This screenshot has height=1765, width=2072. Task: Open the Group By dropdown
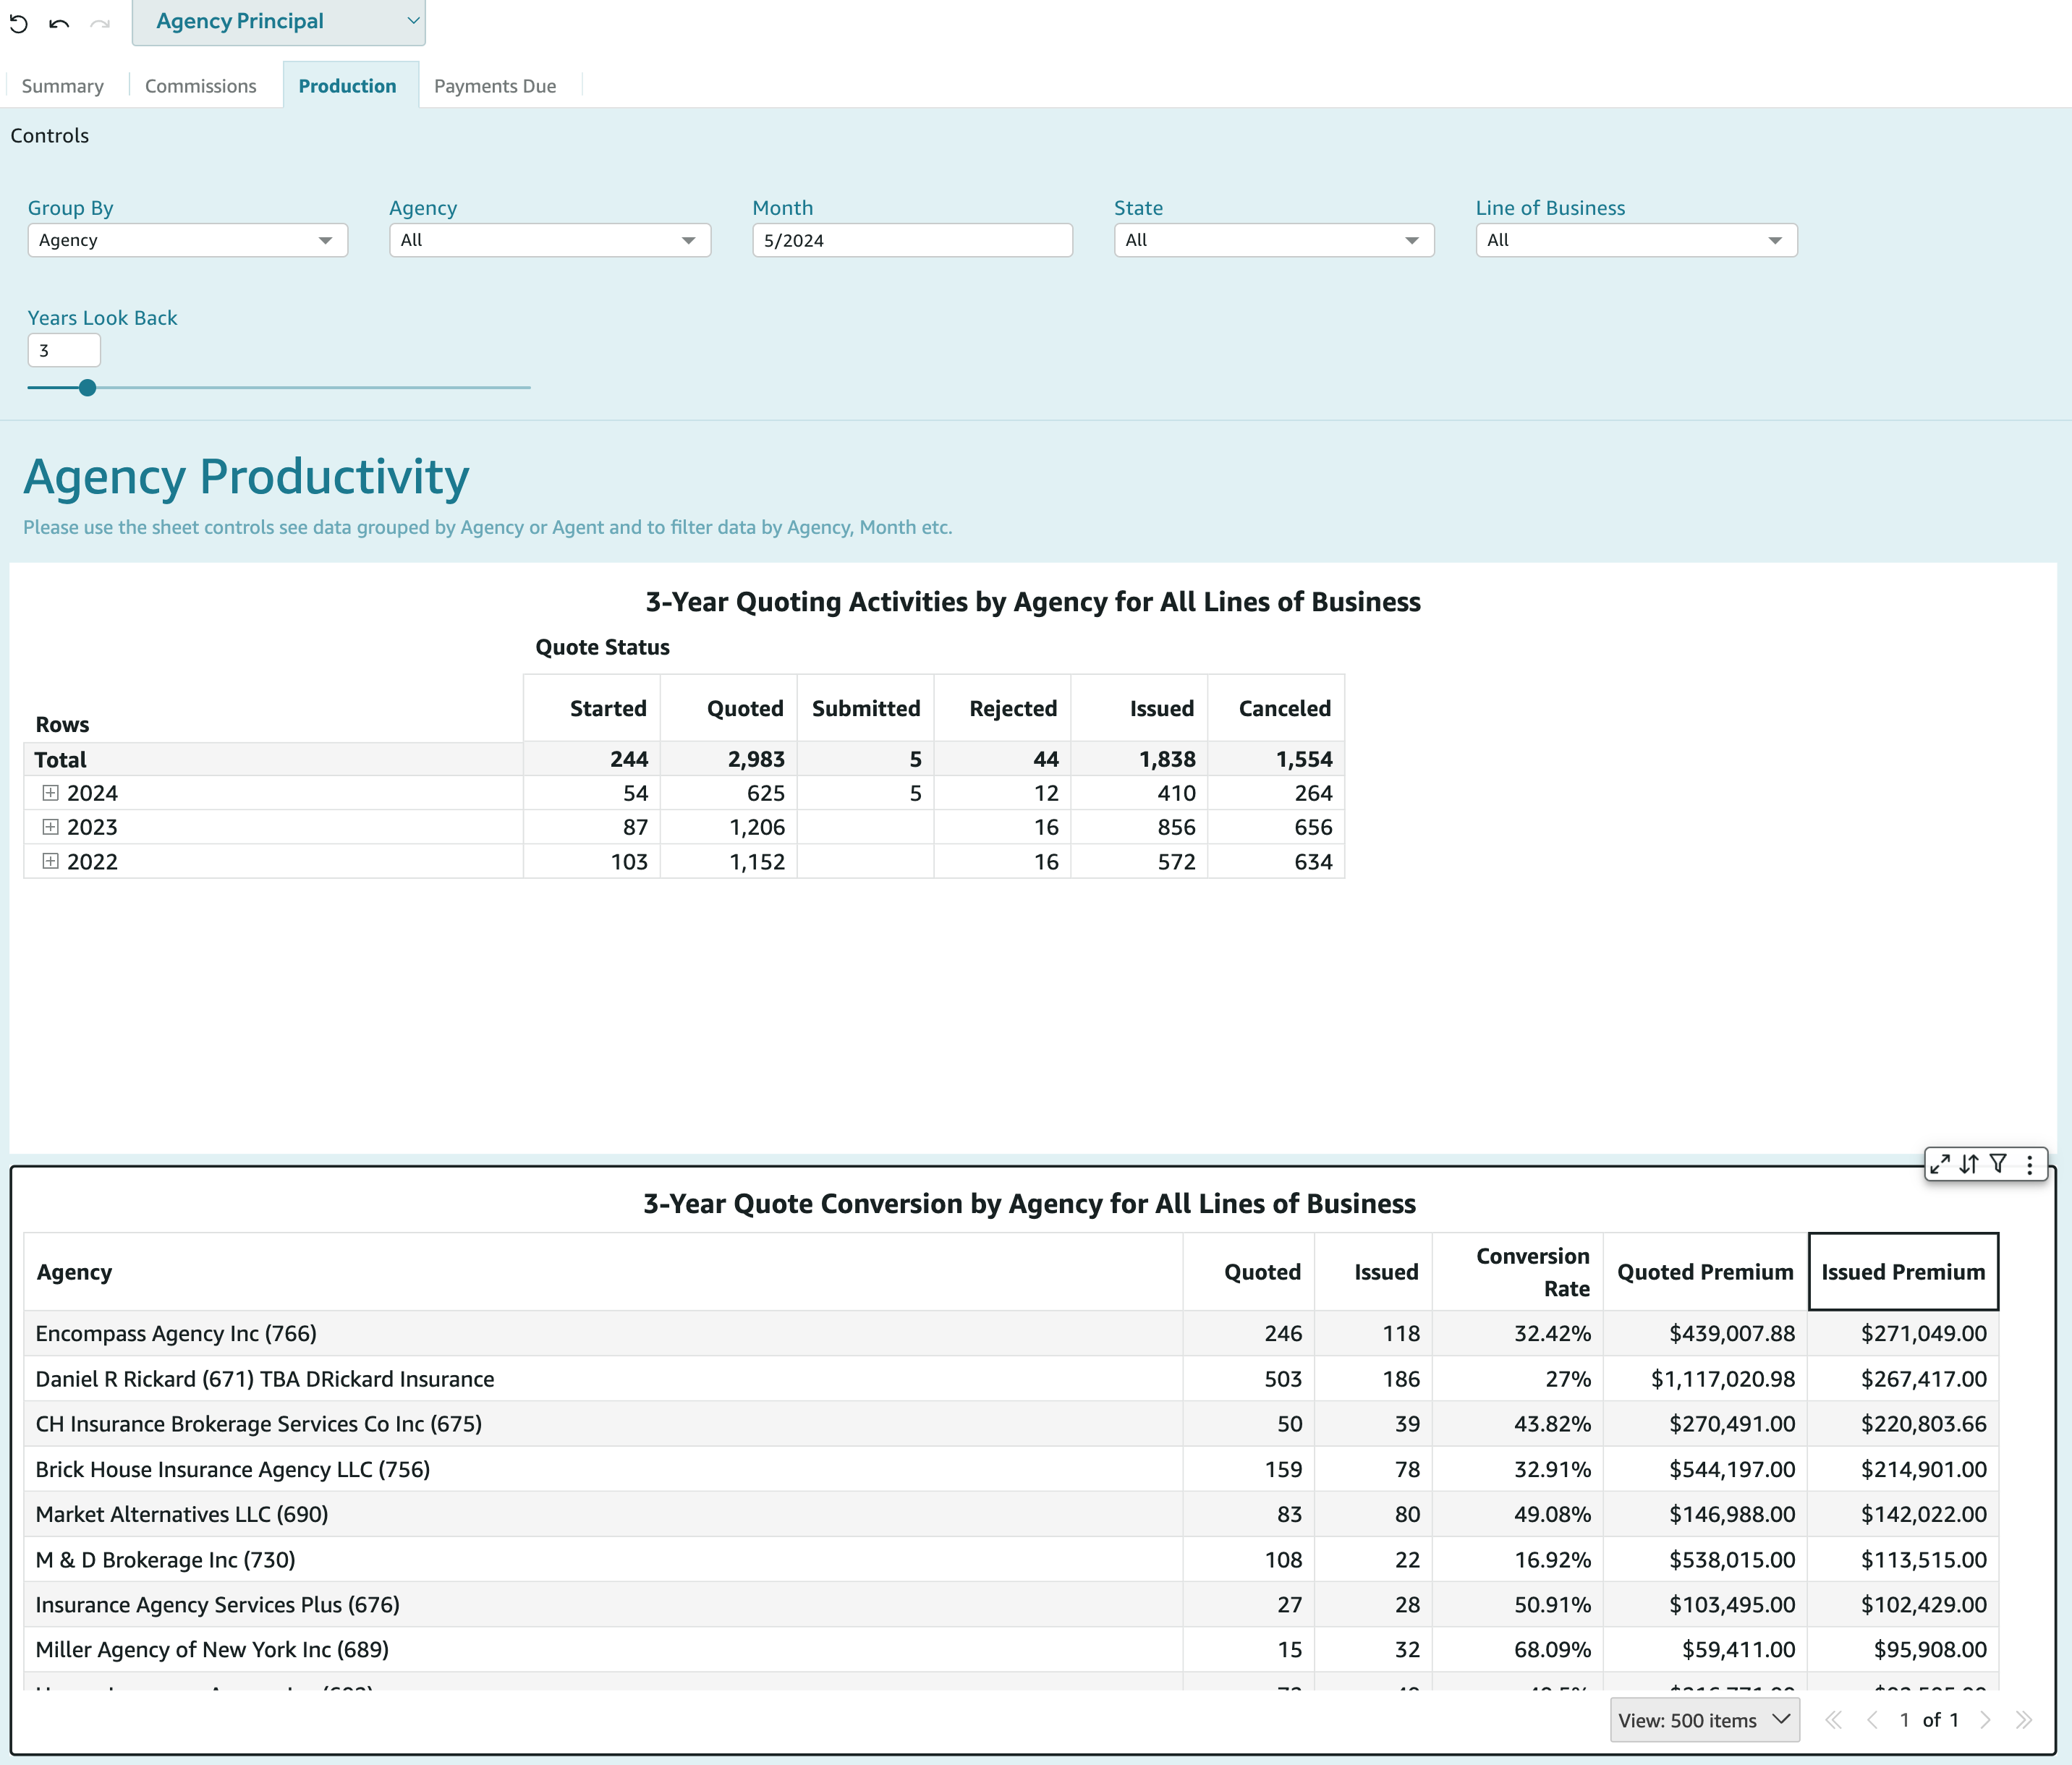click(187, 240)
